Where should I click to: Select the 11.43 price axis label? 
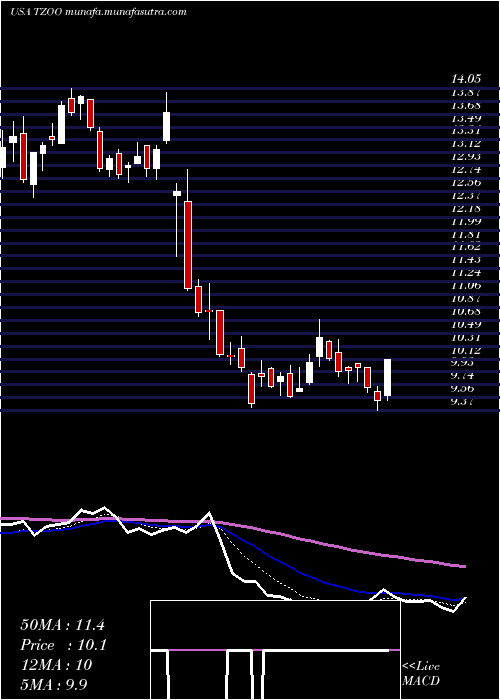(x=466, y=259)
